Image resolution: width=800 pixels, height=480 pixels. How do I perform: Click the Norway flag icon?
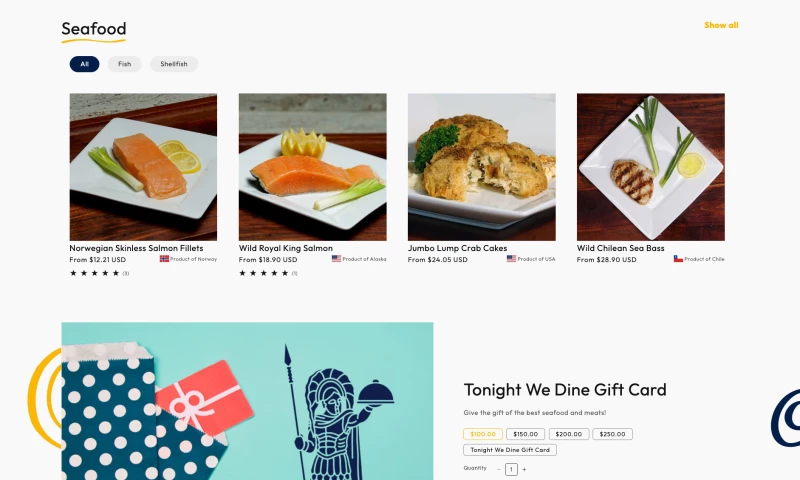(164, 259)
